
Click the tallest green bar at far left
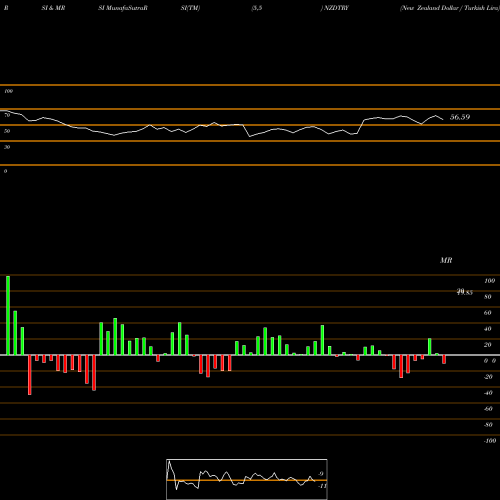pyautogui.click(x=8, y=315)
